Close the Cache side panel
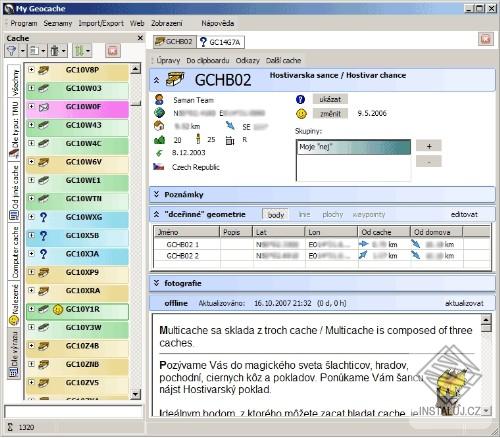500x438 pixels. coord(140,38)
